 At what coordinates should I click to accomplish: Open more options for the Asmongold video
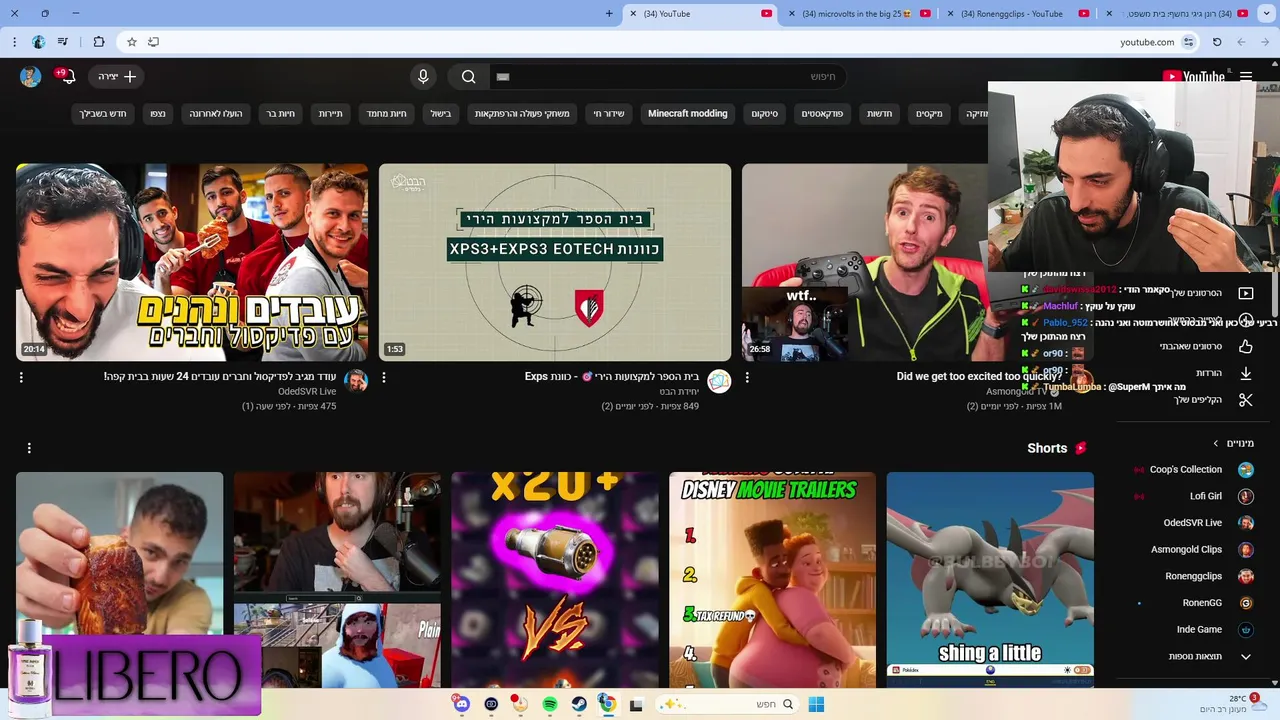point(747,377)
